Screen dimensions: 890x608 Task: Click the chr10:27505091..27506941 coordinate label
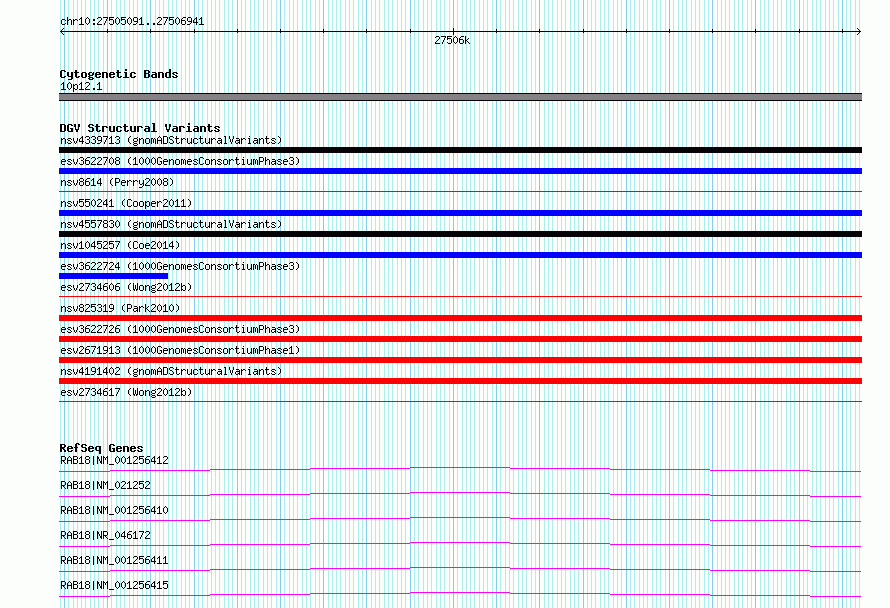click(x=132, y=21)
